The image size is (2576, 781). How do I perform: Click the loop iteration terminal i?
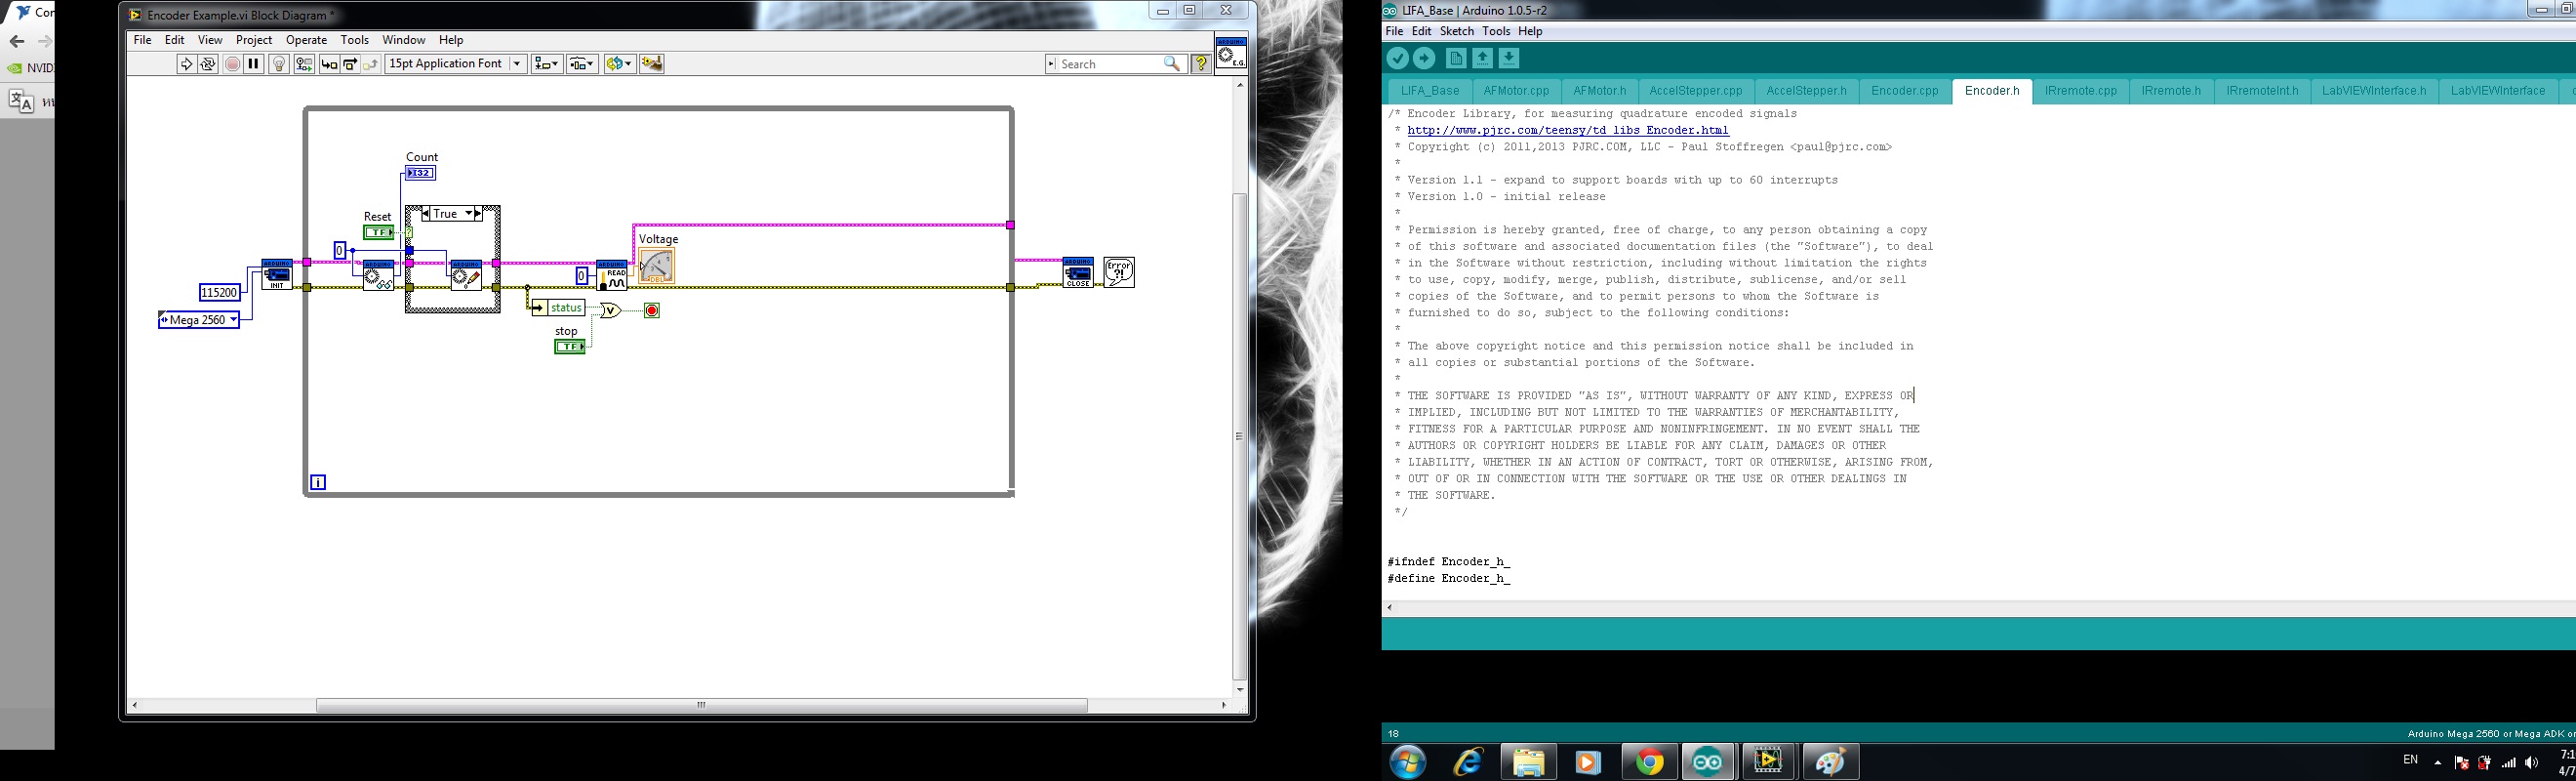[318, 483]
